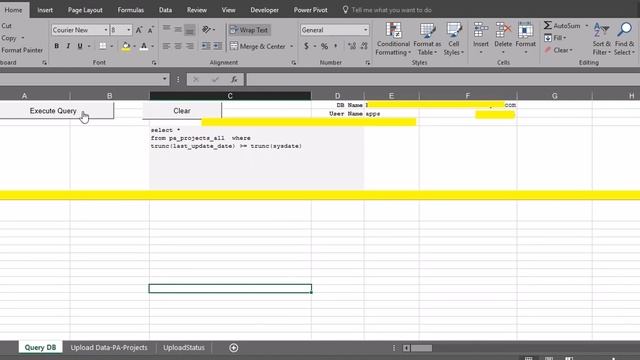This screenshot has width=640, height=360.
Task: Click the Clear worksheet button
Action: tap(182, 111)
